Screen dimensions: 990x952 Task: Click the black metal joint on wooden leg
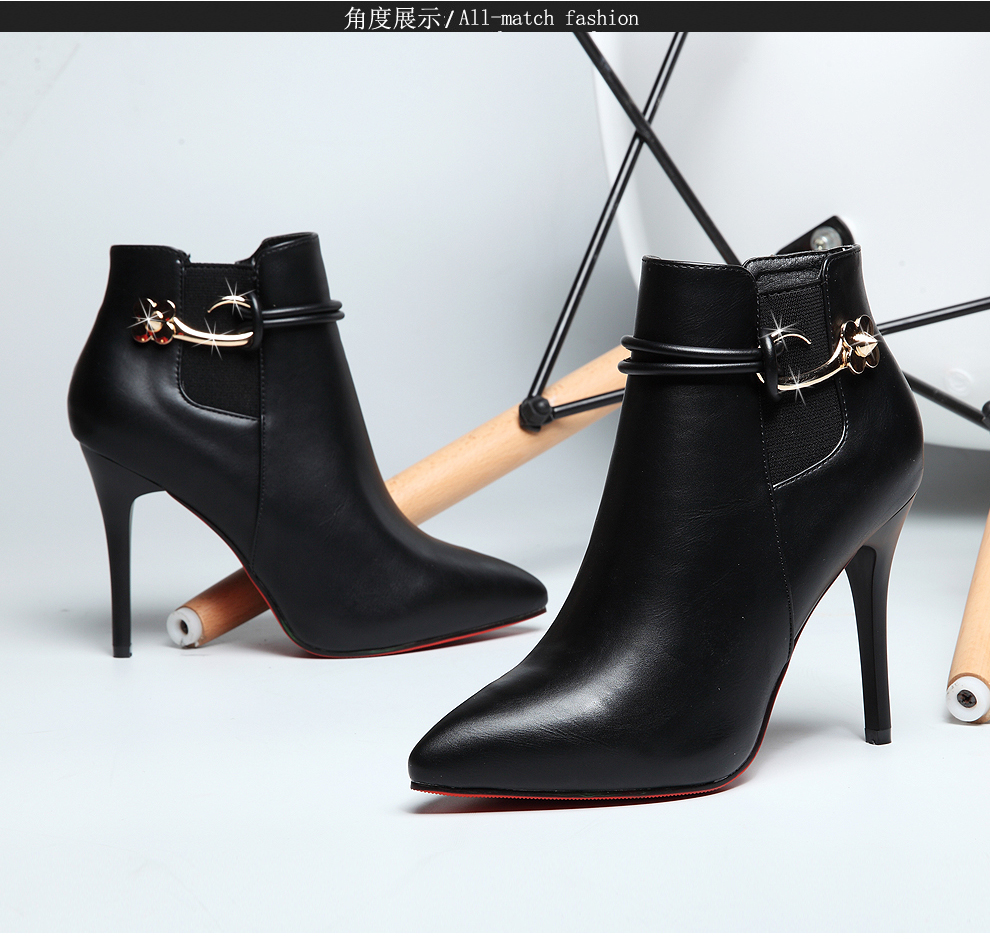tap(536, 412)
